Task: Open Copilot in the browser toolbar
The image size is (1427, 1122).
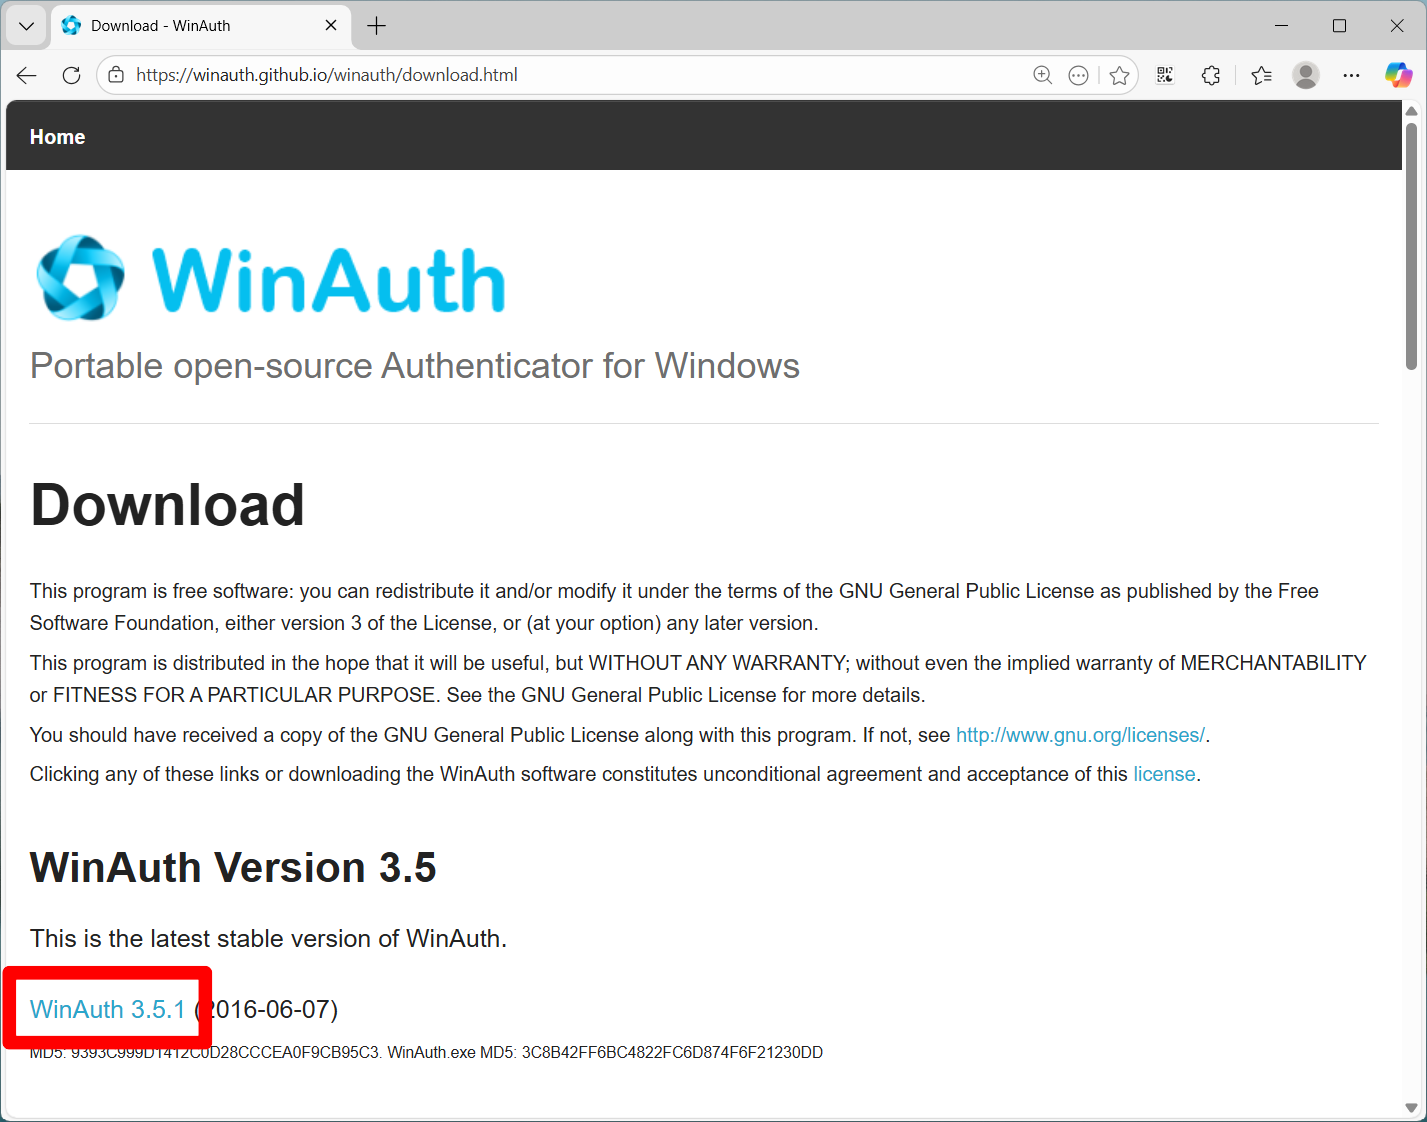Action: tap(1397, 75)
